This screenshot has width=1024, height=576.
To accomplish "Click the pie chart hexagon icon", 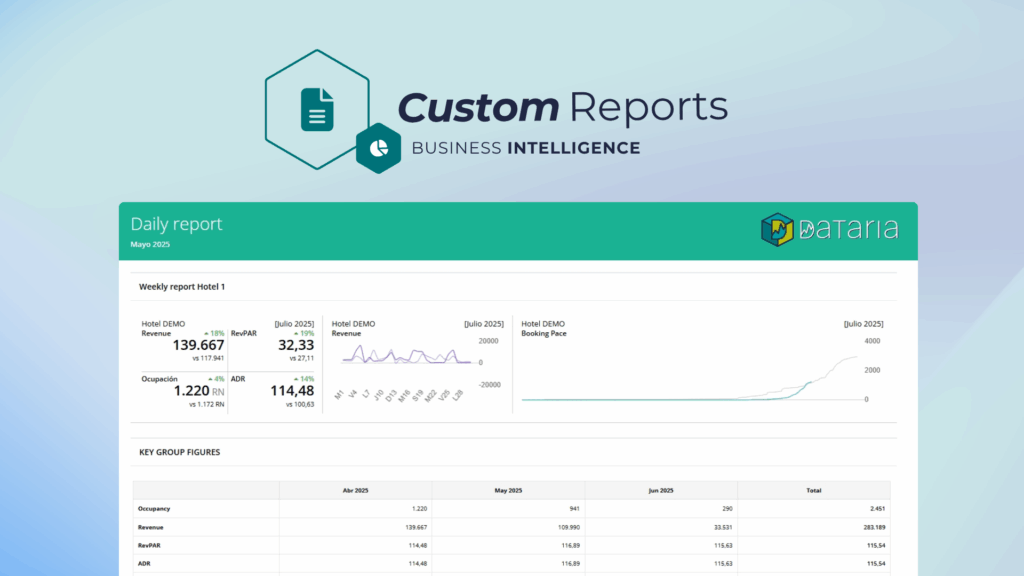I will click(379, 148).
